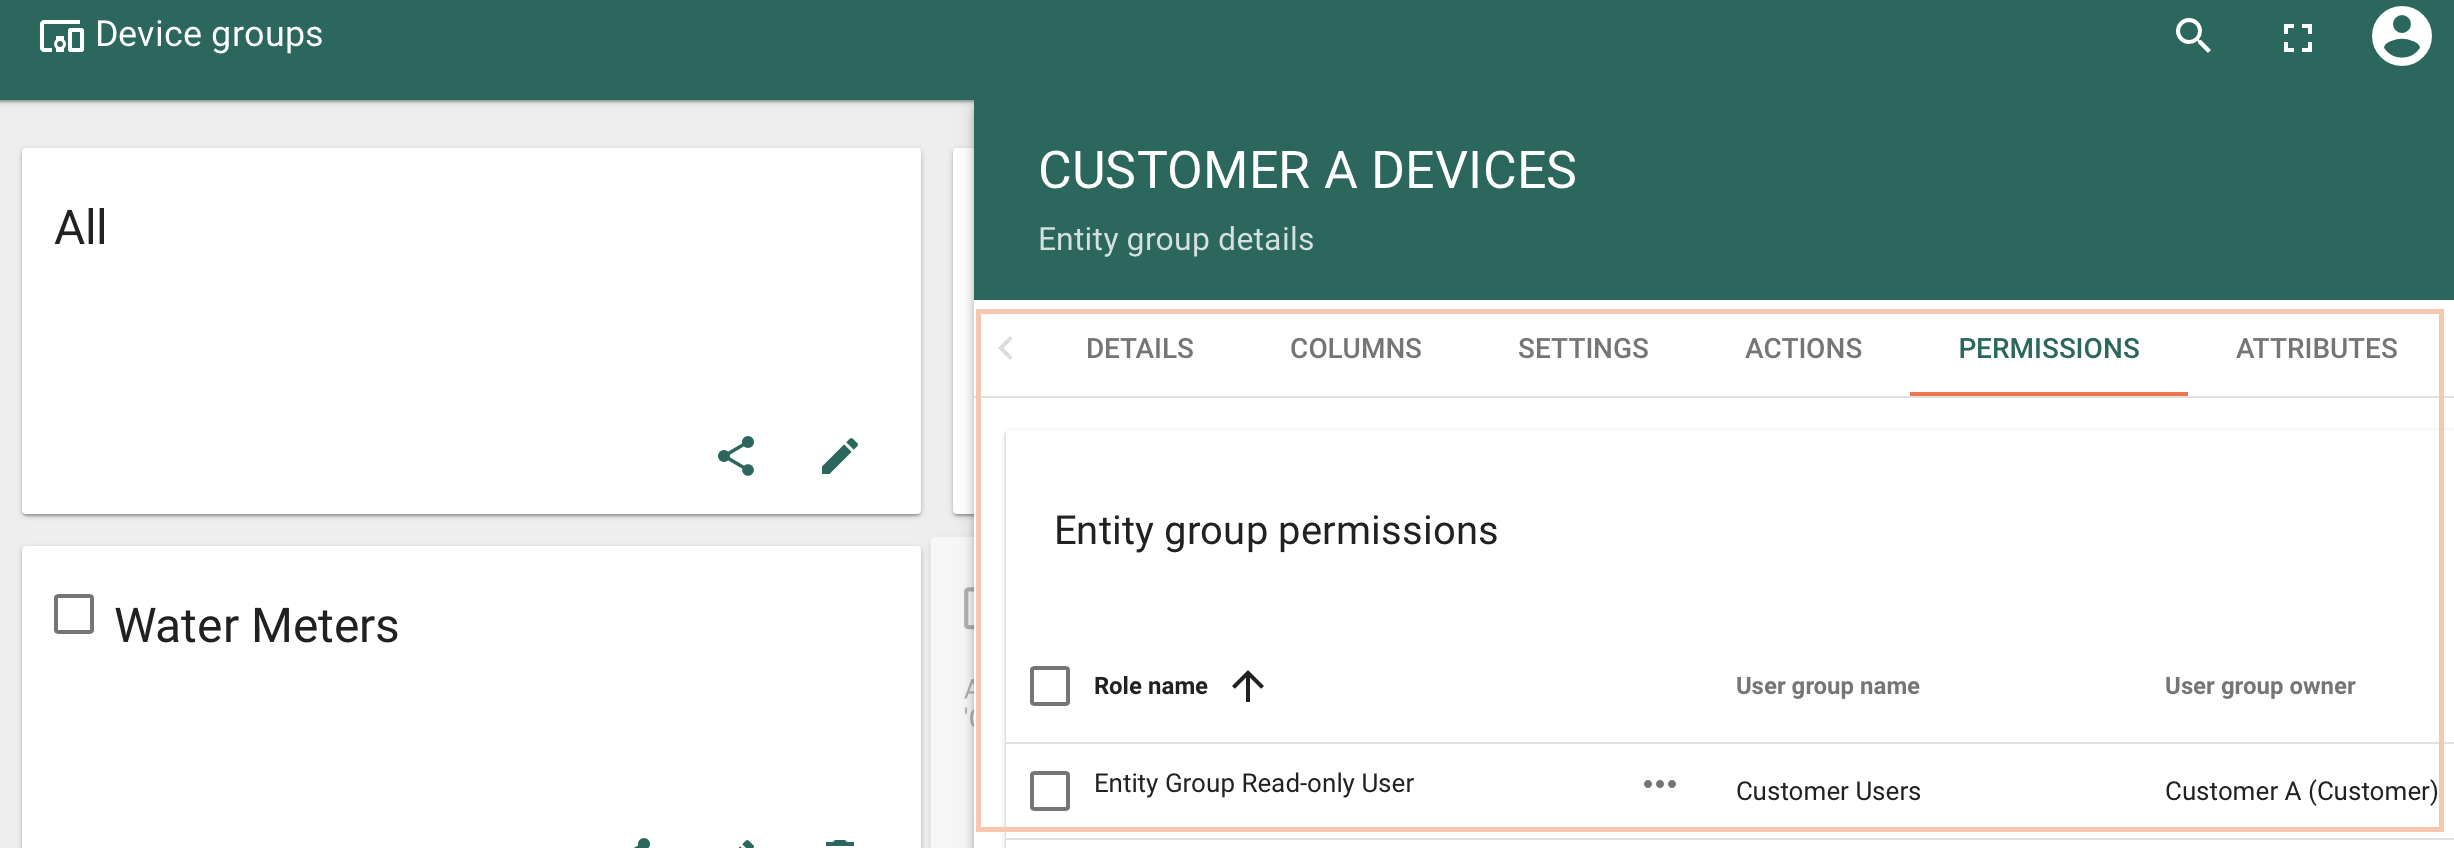The height and width of the screenshot is (848, 2454).
Task: Switch to the Details tab
Action: pyautogui.click(x=1140, y=348)
